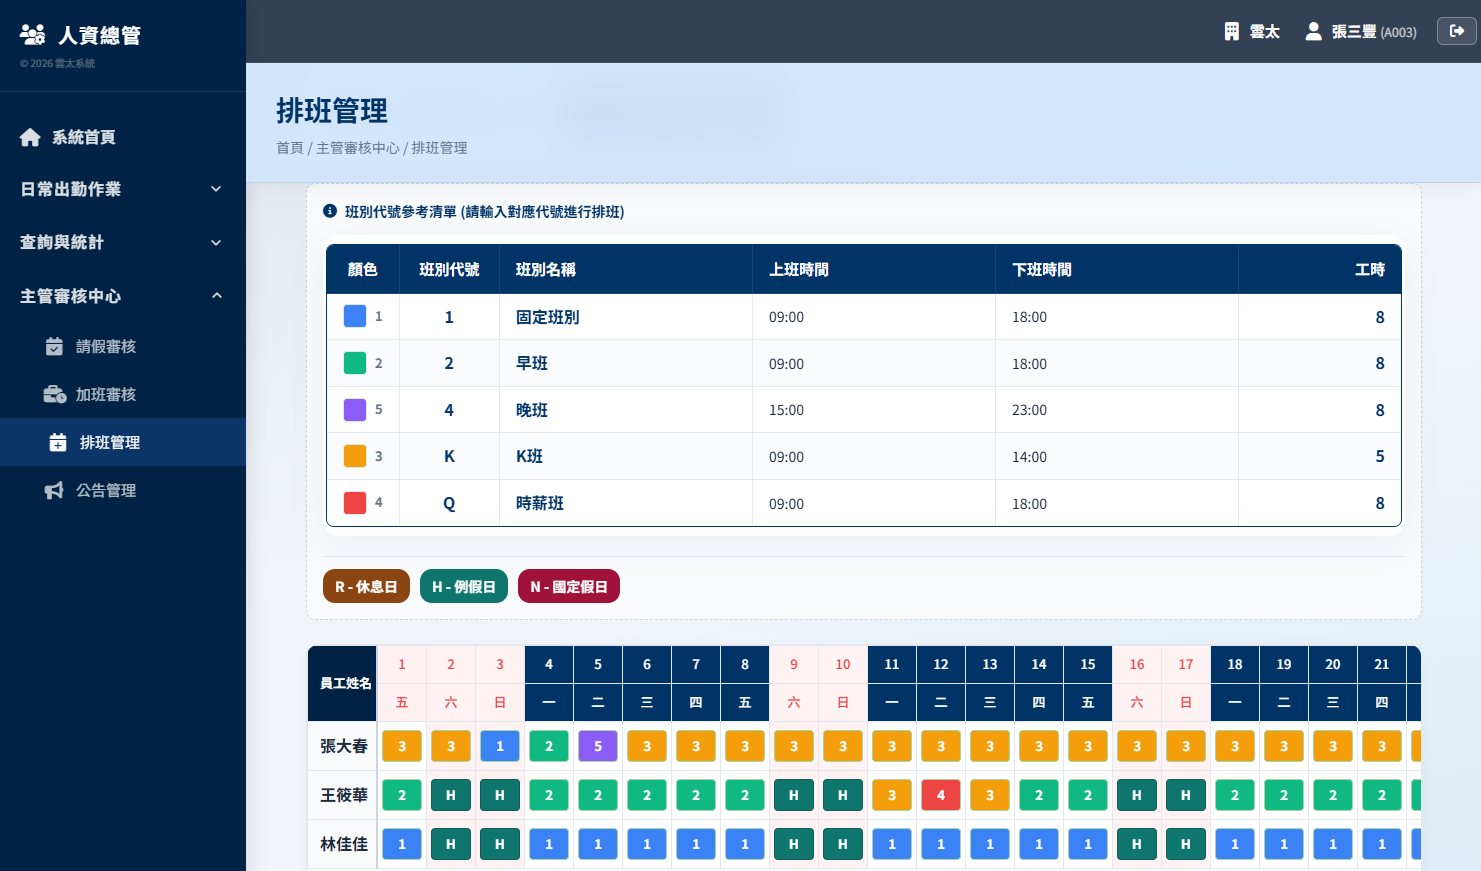Open the 請假審核 menu item
Screen dimensions: 1481x871
[123, 346]
